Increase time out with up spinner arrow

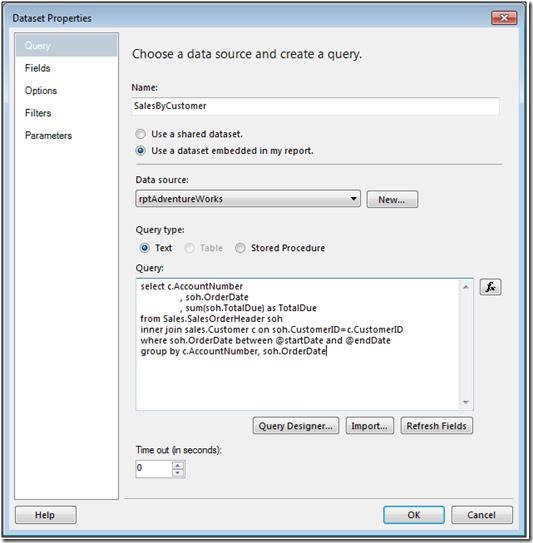pyautogui.click(x=178, y=465)
